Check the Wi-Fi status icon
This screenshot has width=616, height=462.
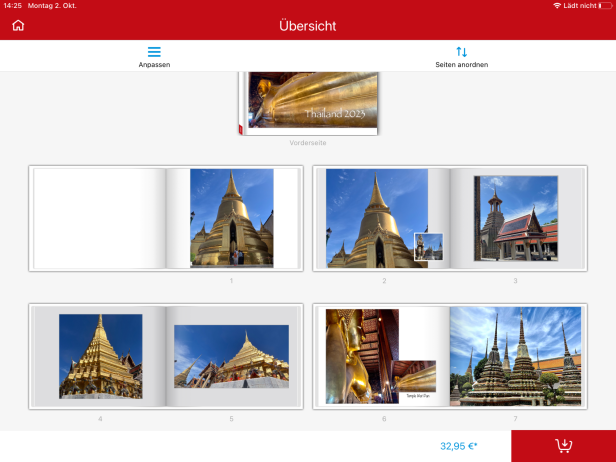[557, 6]
